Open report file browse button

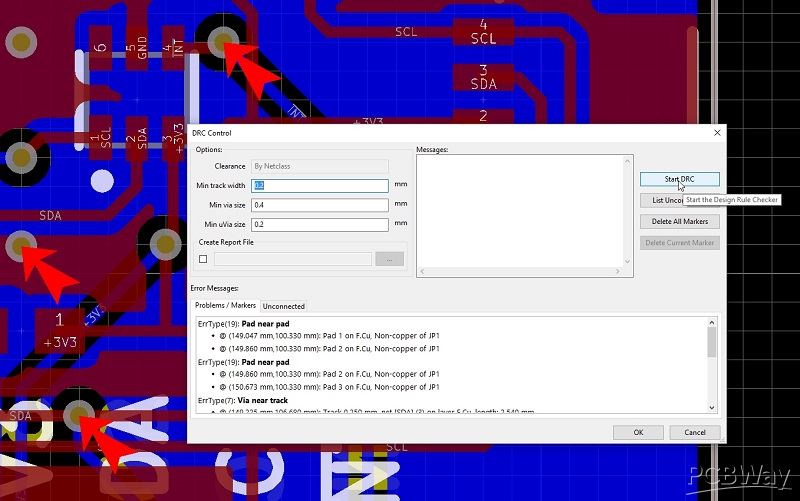pos(389,259)
